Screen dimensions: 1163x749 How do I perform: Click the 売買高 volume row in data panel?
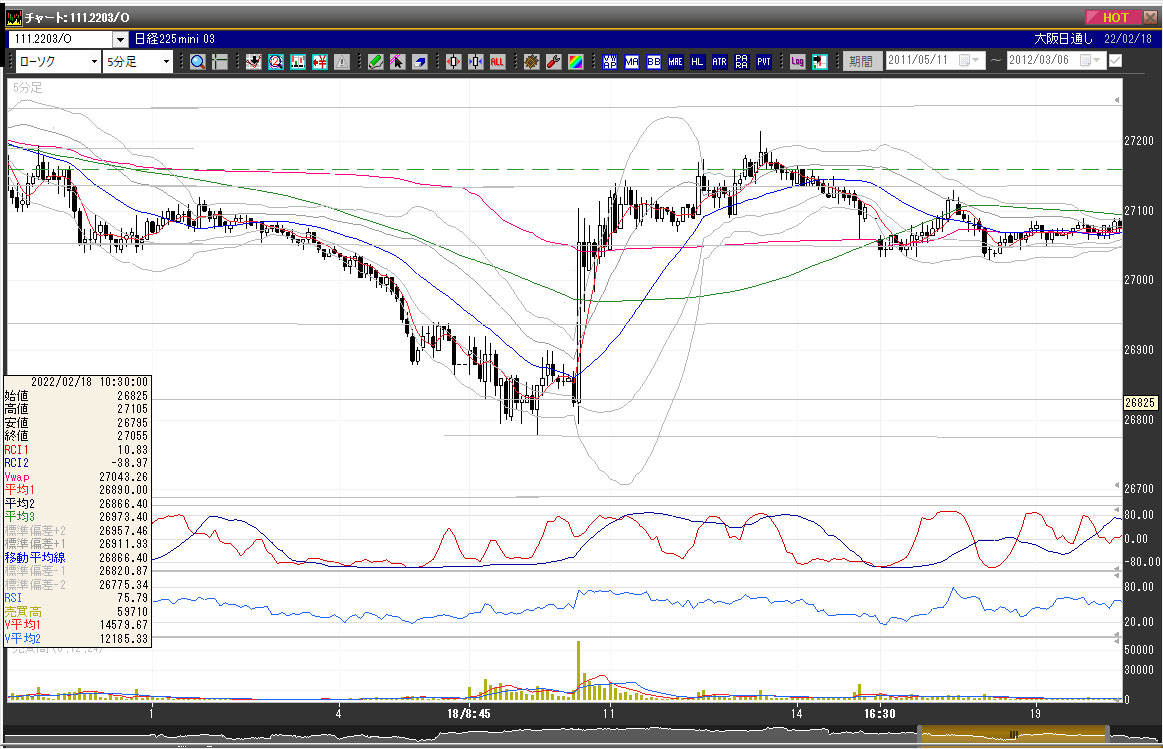point(77,612)
